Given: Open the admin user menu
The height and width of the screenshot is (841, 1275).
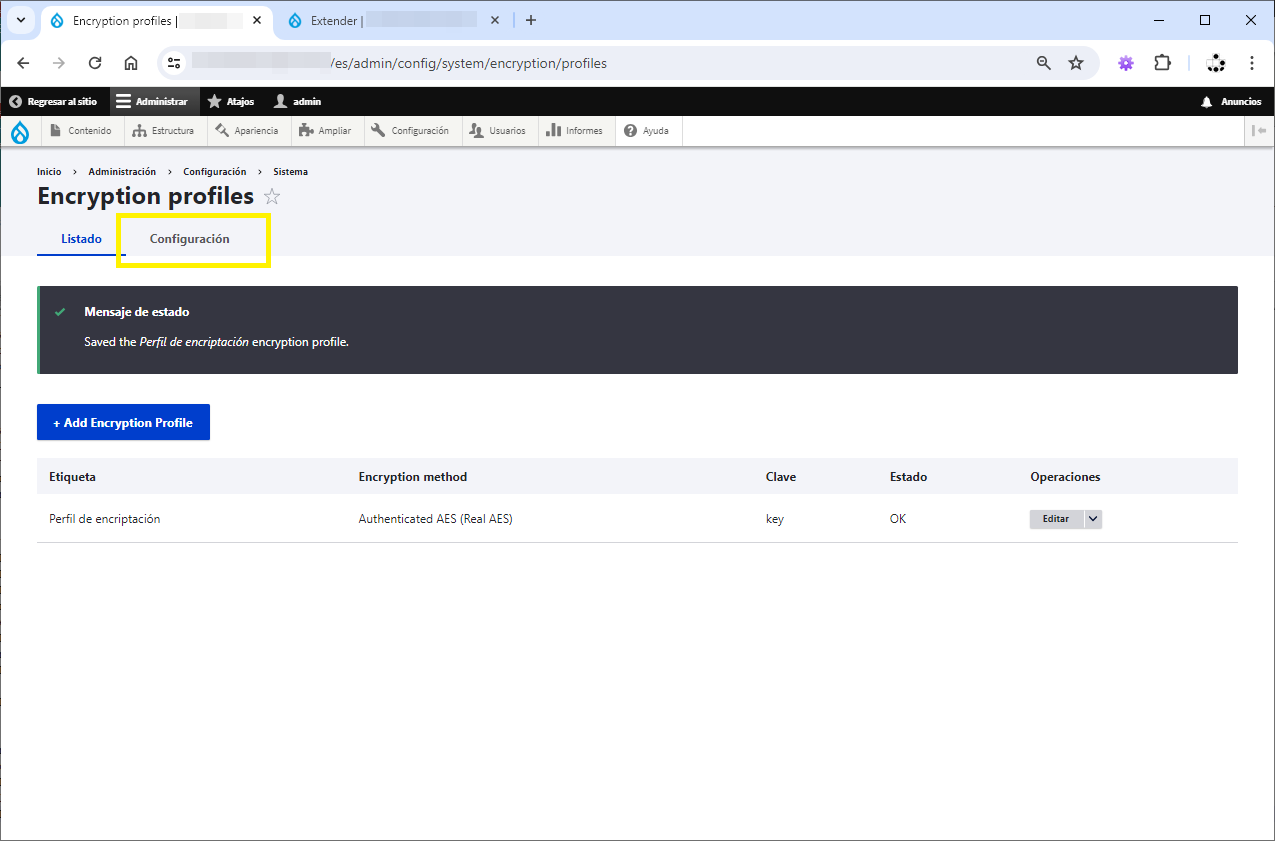Looking at the screenshot, I should [x=298, y=101].
